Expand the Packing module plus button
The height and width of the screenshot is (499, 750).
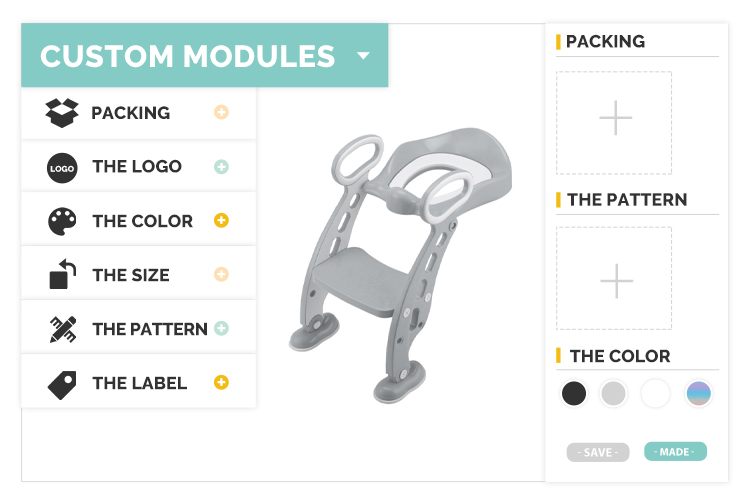pyautogui.click(x=221, y=112)
